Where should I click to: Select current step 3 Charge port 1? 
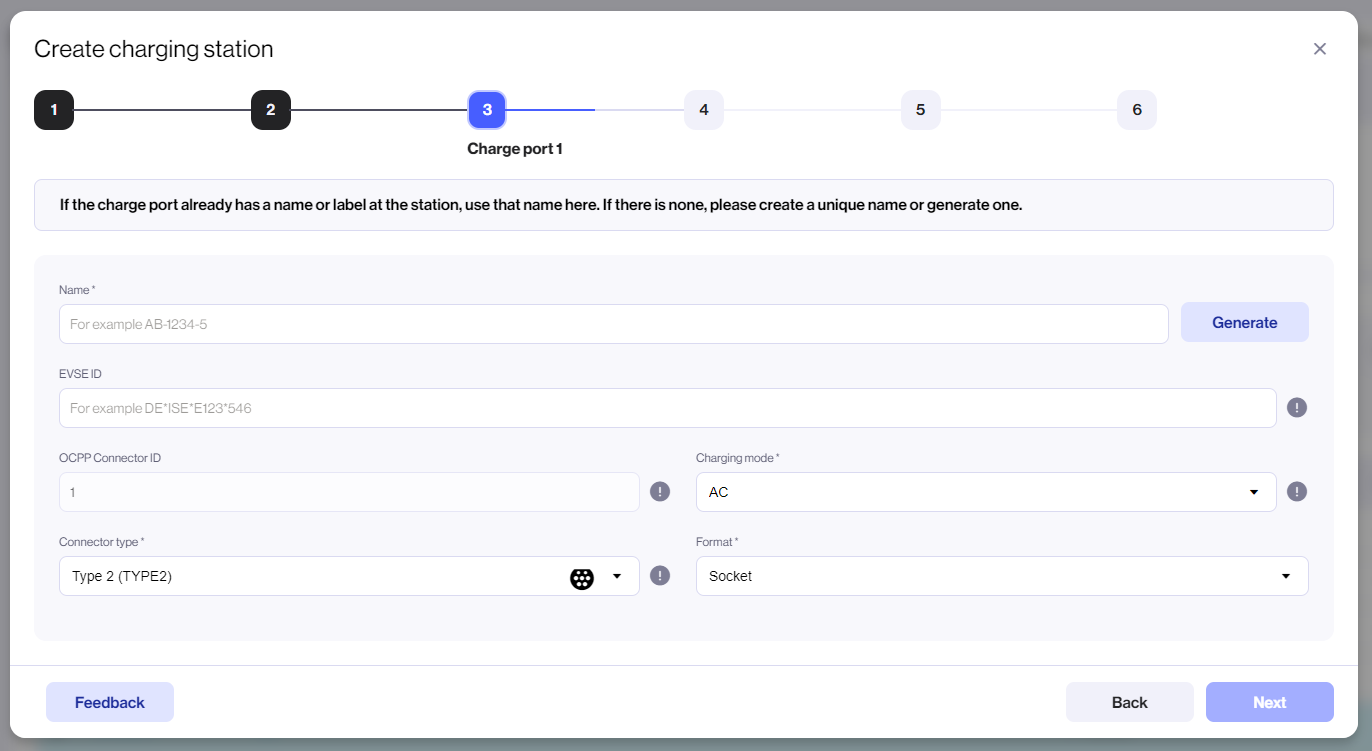point(487,110)
